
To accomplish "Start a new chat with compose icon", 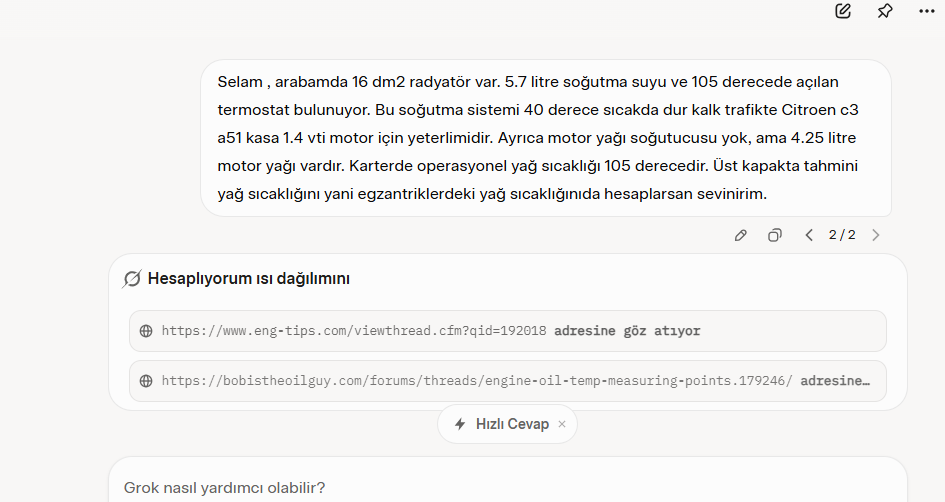I will coord(843,11).
